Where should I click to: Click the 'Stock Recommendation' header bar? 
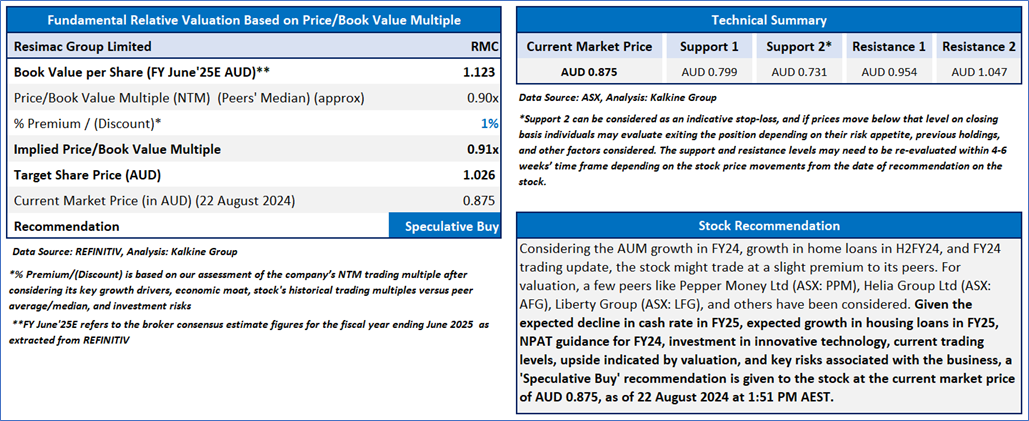768,226
